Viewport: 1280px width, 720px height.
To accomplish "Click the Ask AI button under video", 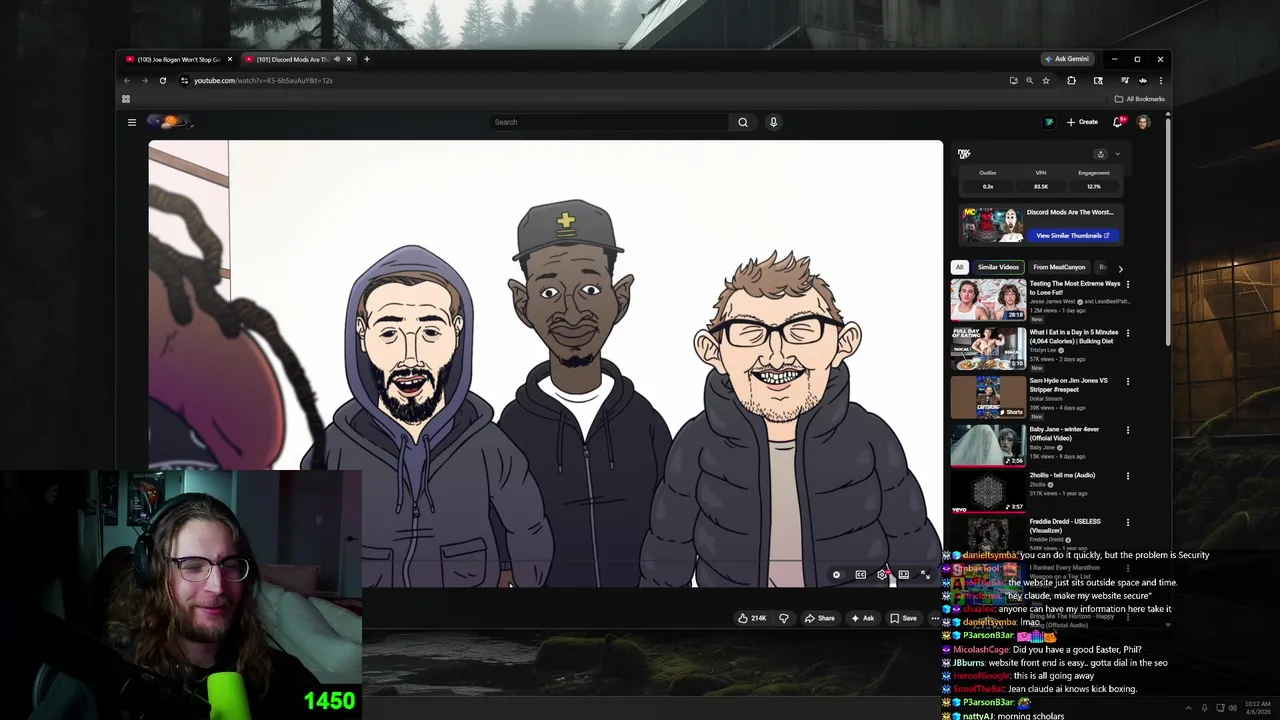I will 863,618.
